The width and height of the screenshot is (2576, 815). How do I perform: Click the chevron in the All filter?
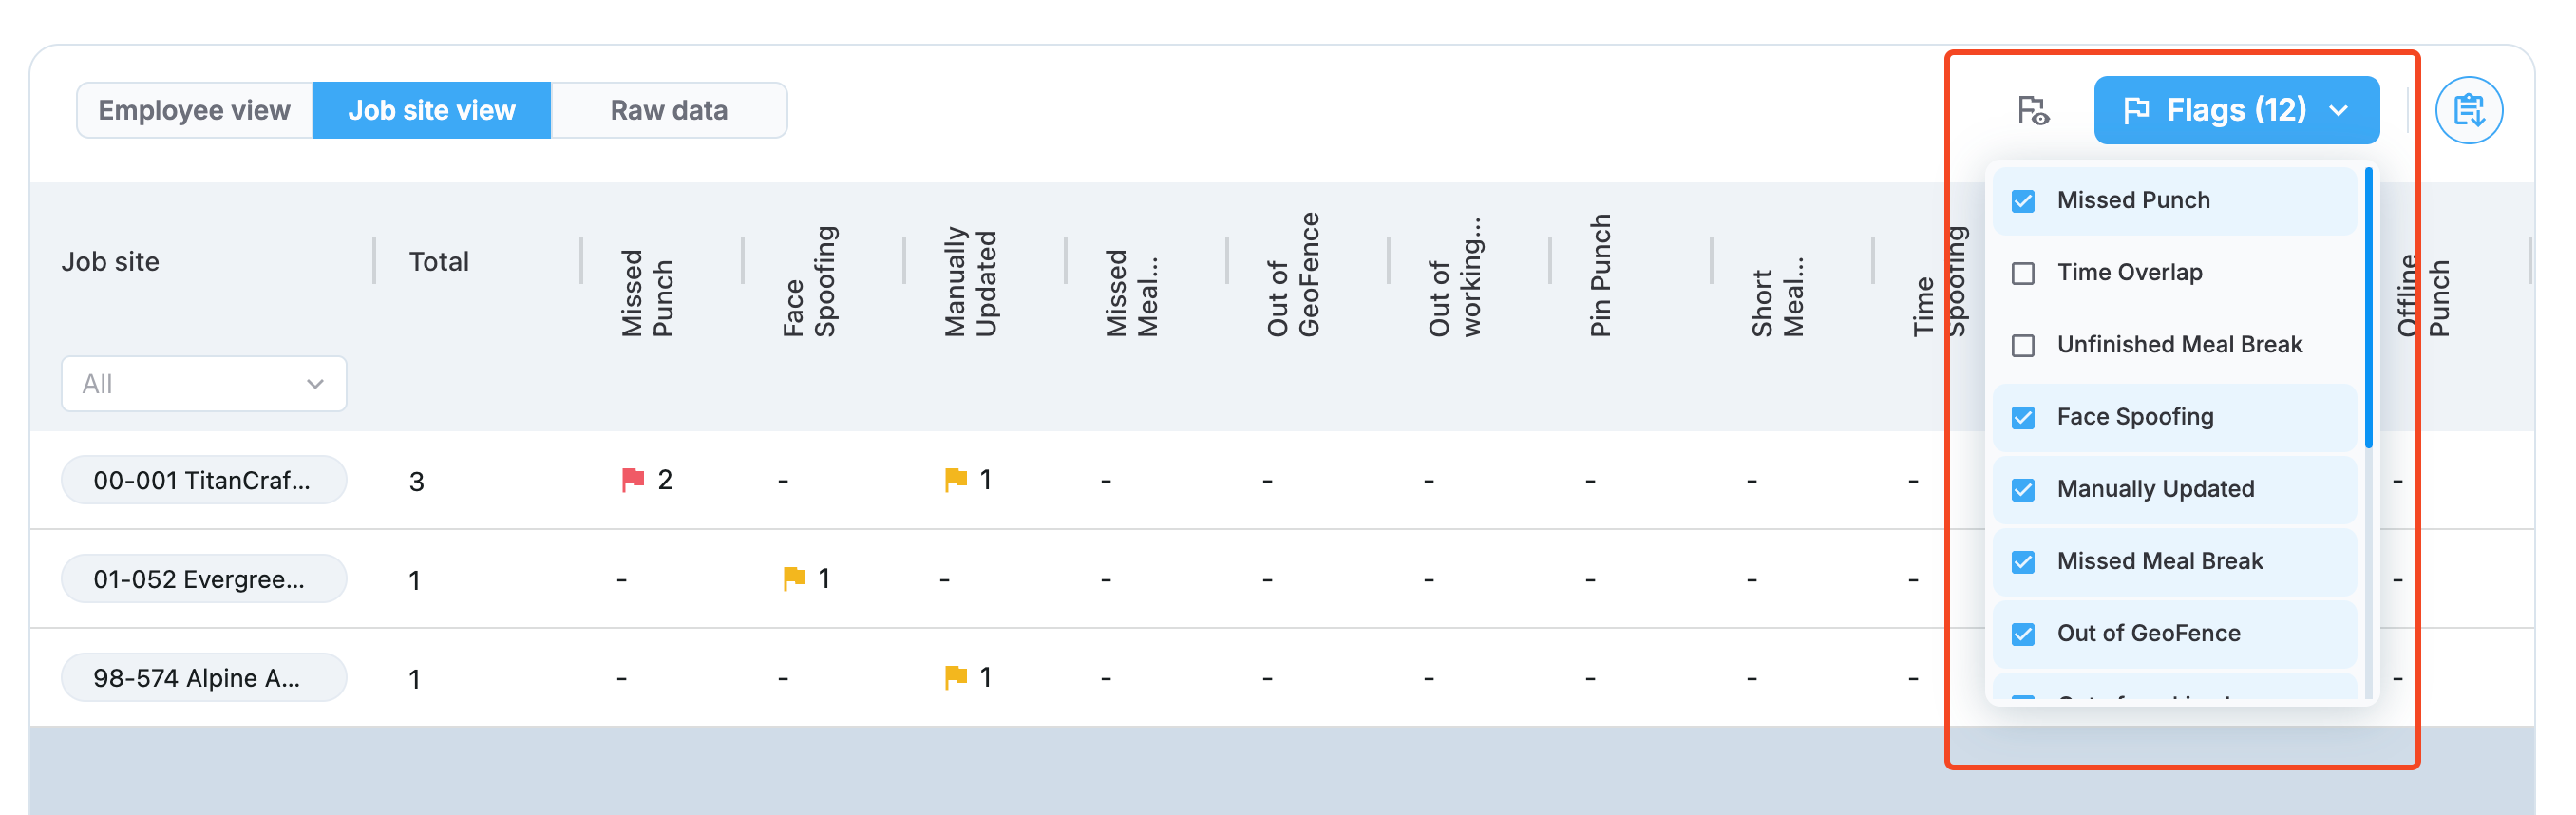[315, 384]
